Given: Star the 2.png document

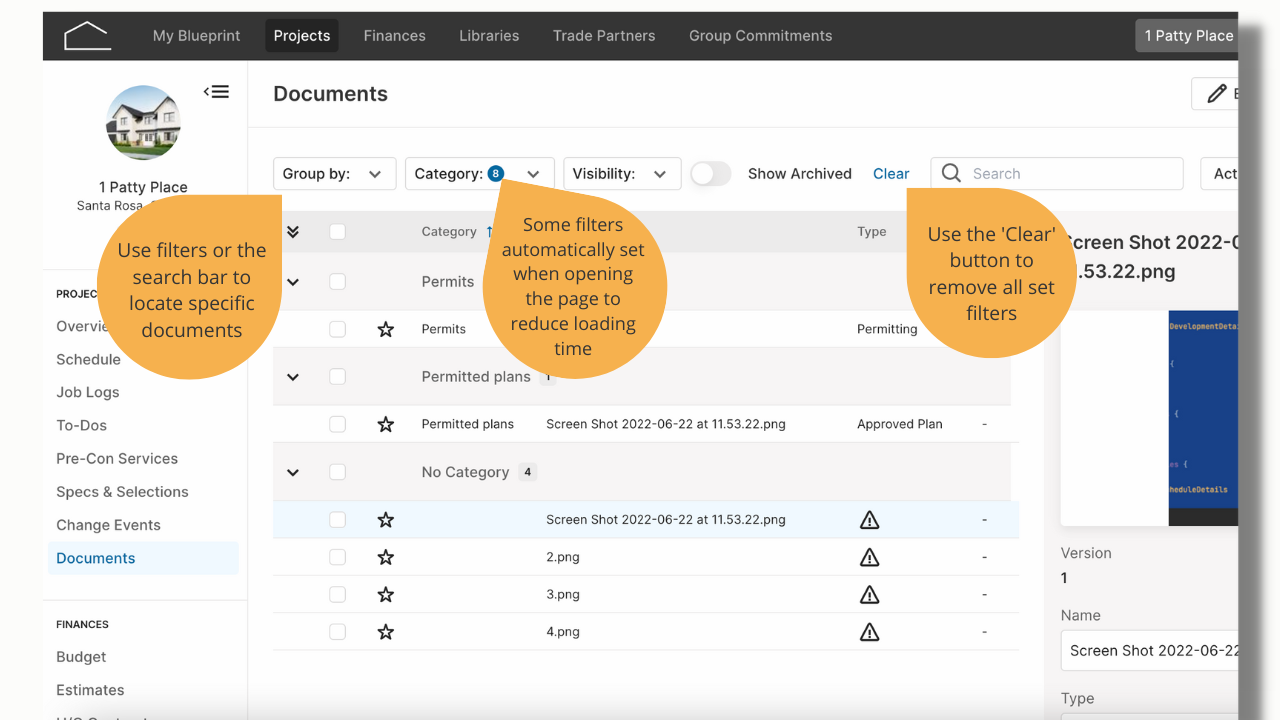Looking at the screenshot, I should pyautogui.click(x=386, y=557).
